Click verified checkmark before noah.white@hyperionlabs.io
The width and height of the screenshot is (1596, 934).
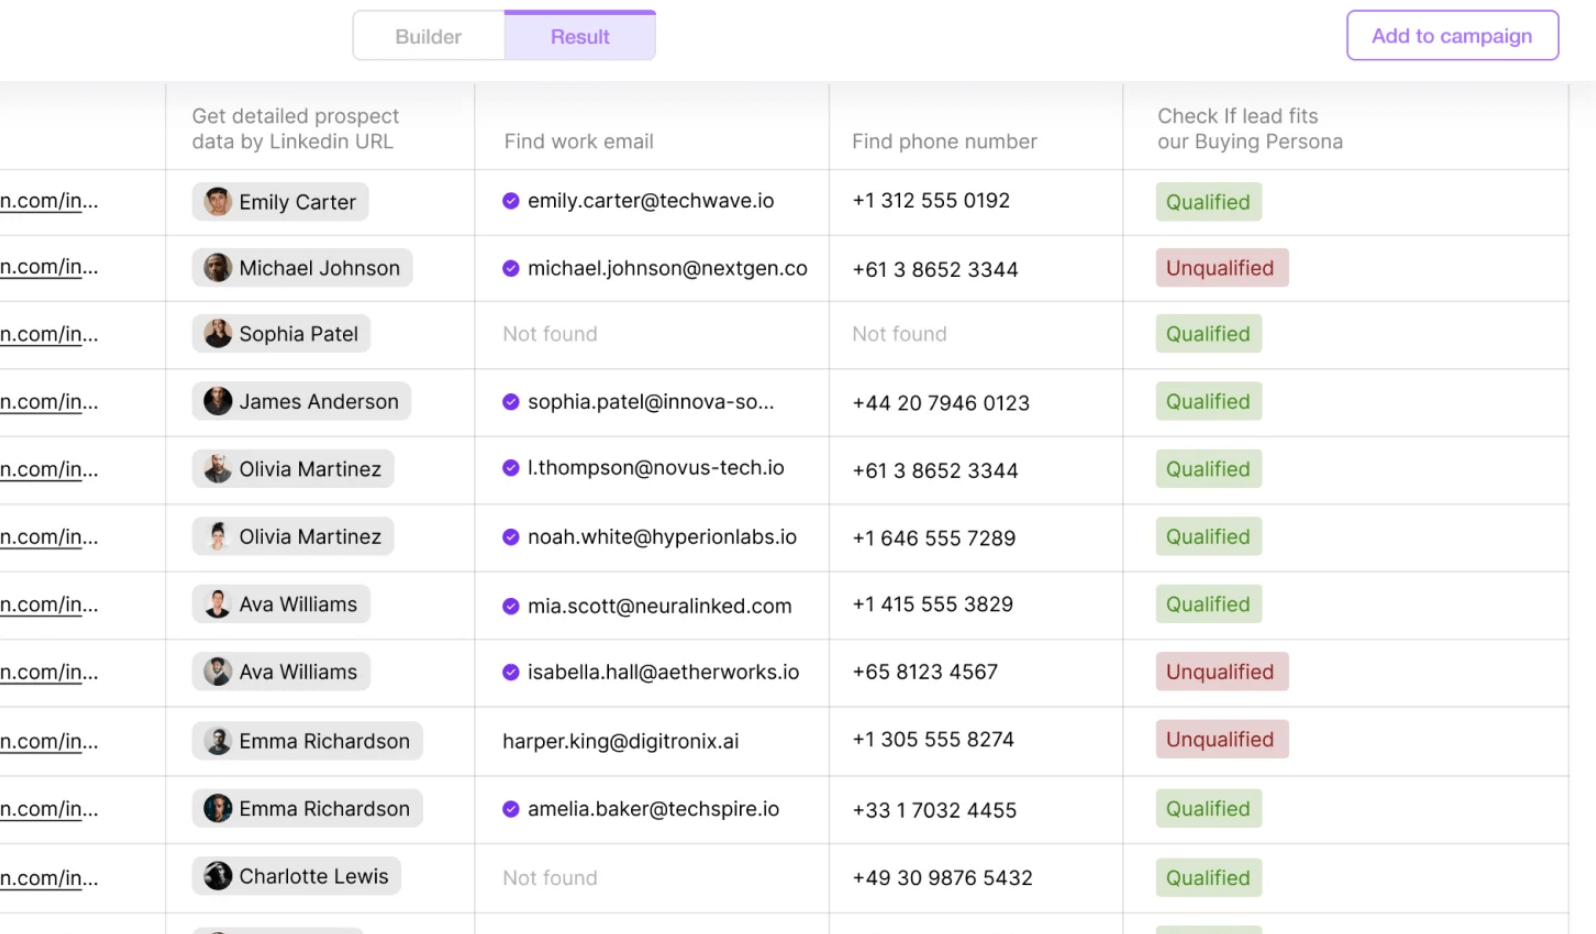(511, 537)
